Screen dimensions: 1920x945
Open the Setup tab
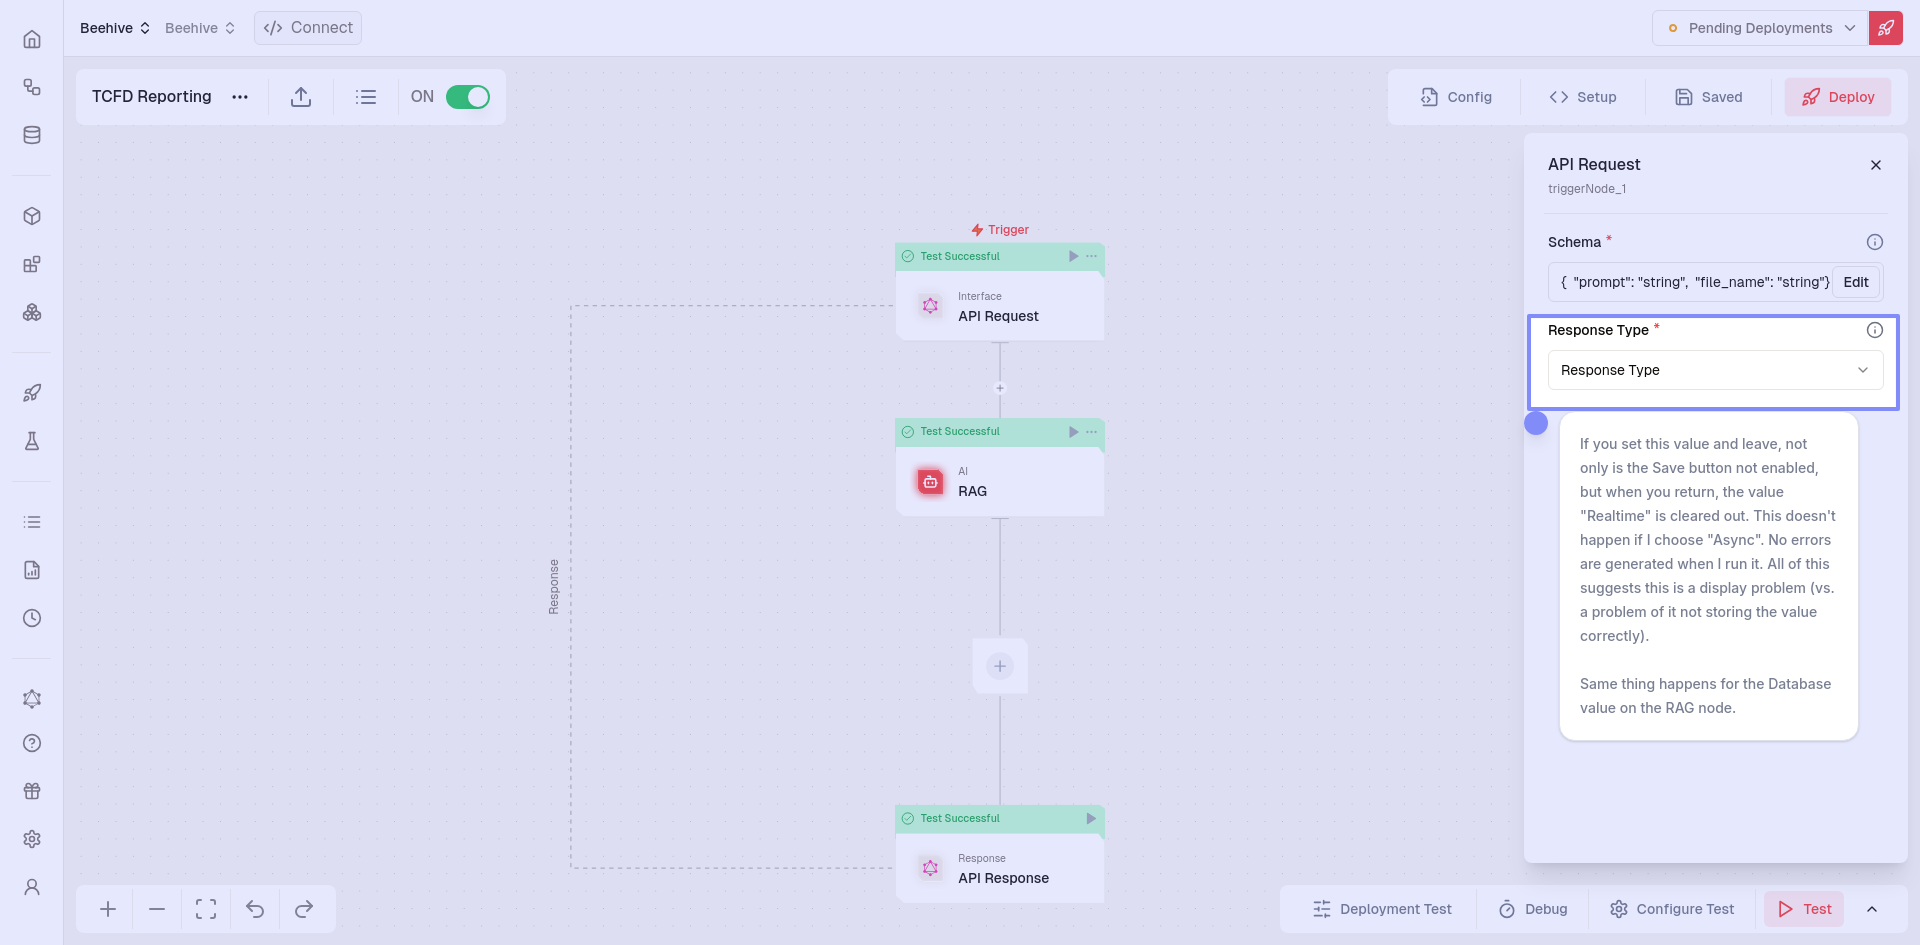coord(1583,97)
